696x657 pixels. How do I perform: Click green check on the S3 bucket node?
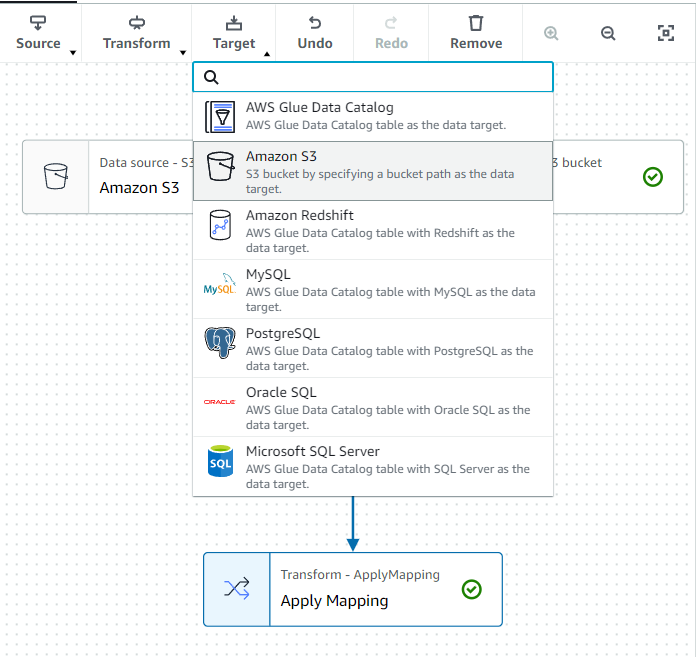(x=653, y=177)
